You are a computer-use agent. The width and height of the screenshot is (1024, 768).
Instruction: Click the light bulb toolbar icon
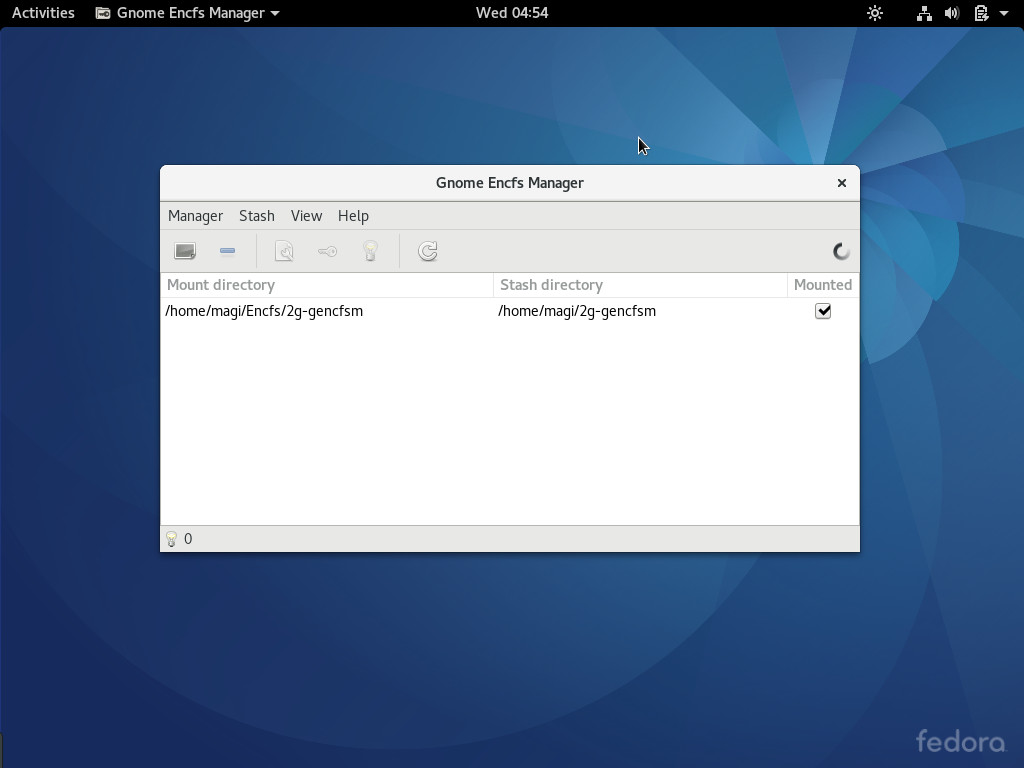click(370, 251)
